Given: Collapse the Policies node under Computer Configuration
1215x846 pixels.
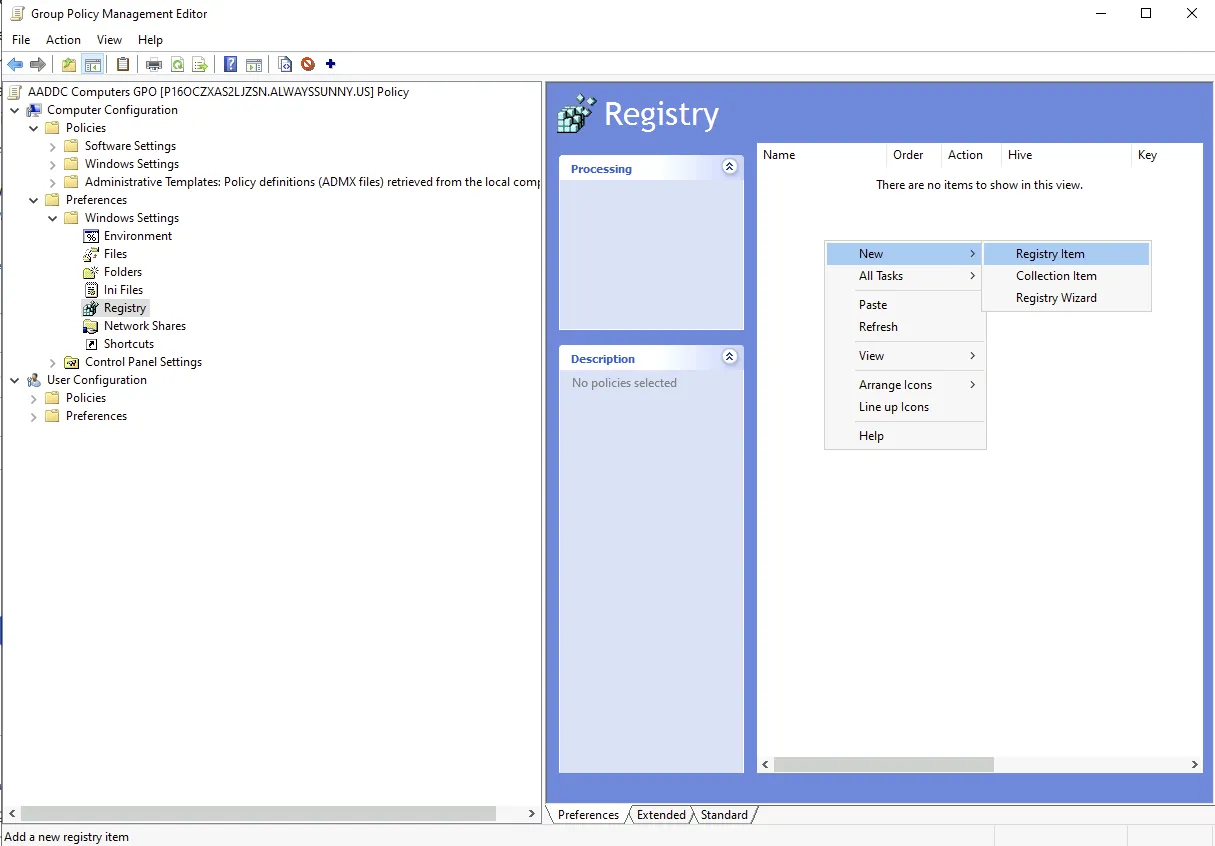Looking at the screenshot, I should click(x=33, y=128).
